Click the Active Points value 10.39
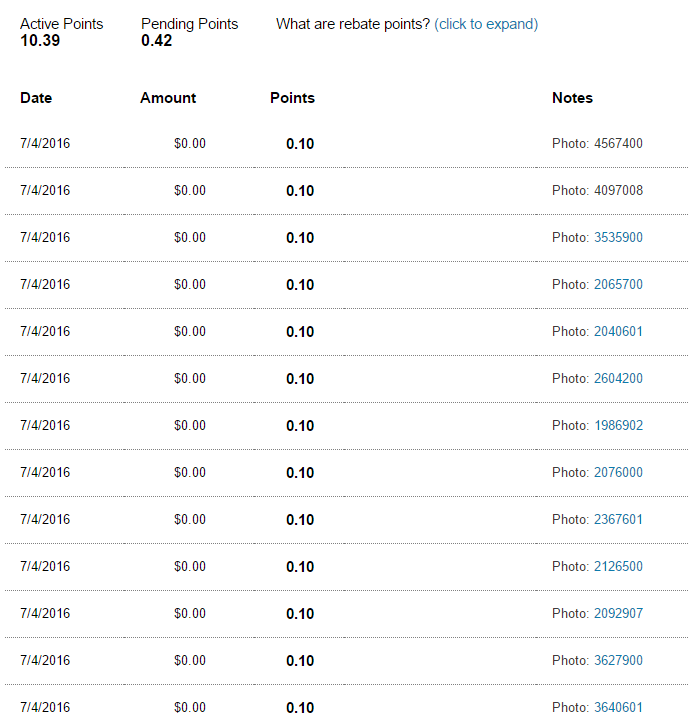Viewport: 689px width, 723px height. [40, 41]
